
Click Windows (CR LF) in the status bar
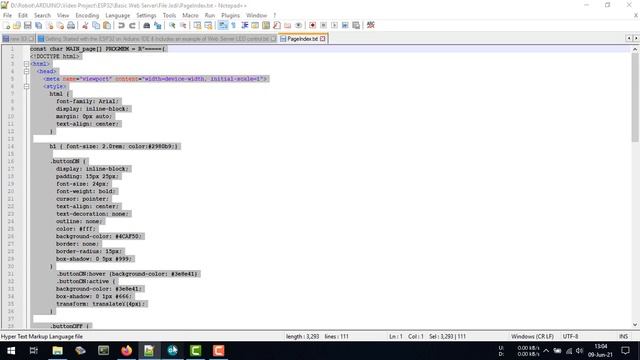coord(532,336)
